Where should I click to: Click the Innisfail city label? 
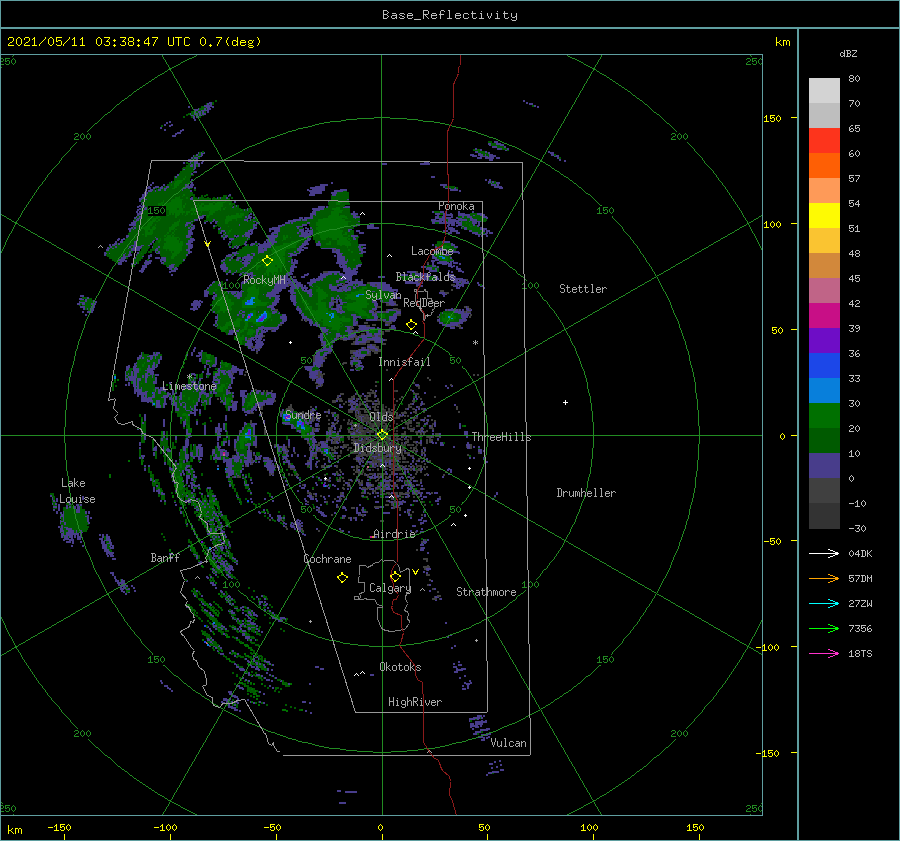point(404,362)
